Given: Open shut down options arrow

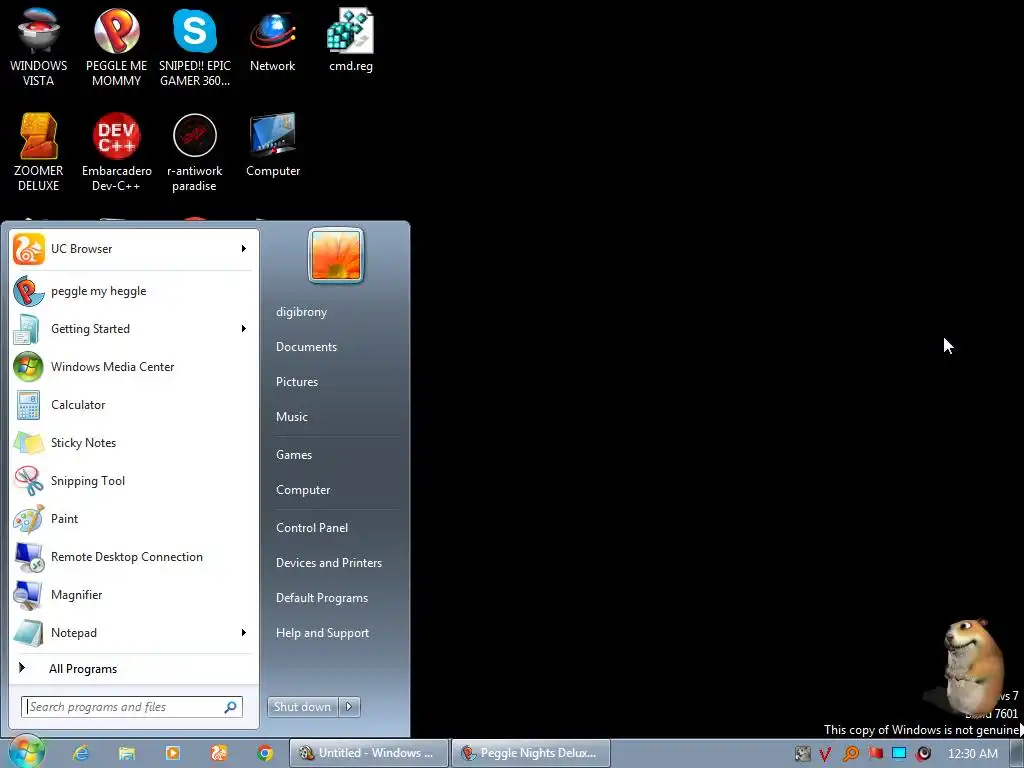Looking at the screenshot, I should pyautogui.click(x=349, y=707).
